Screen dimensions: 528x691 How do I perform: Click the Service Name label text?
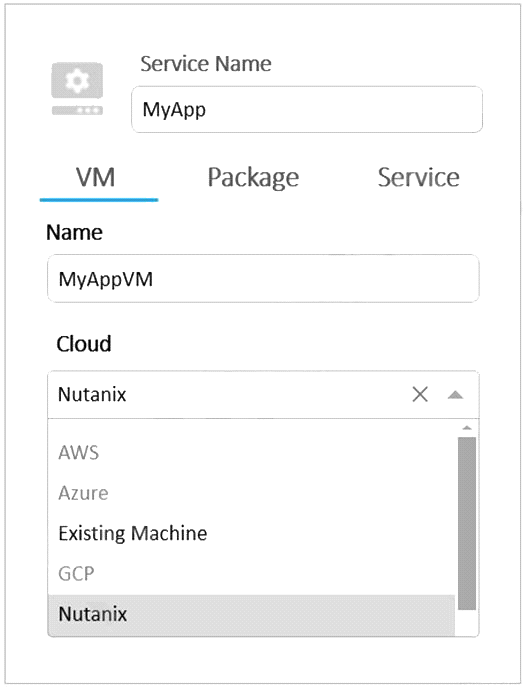tap(206, 63)
